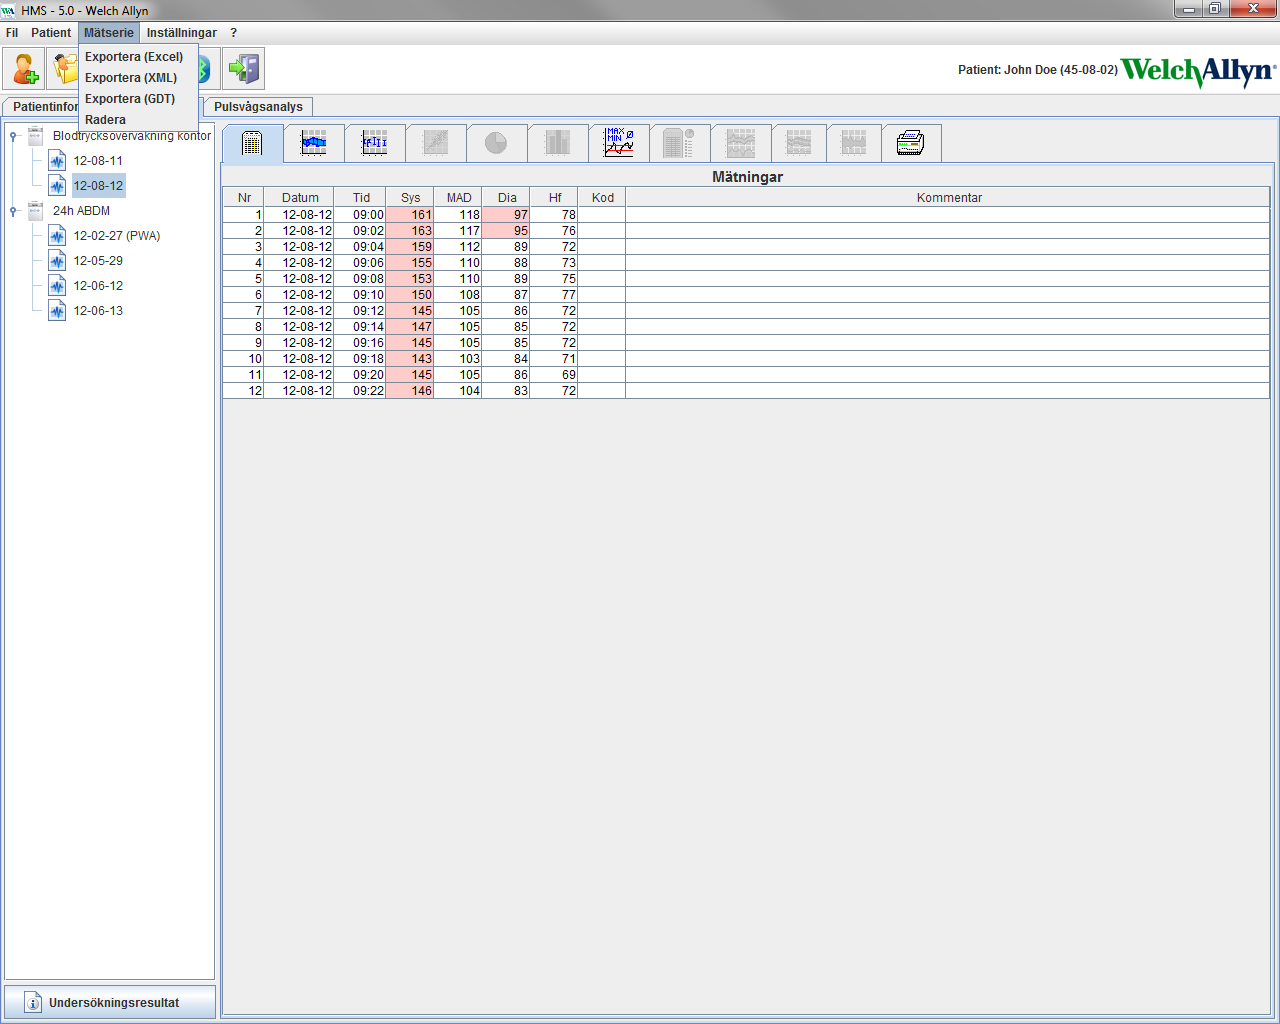Select measurement series 12-06-13

coord(98,311)
